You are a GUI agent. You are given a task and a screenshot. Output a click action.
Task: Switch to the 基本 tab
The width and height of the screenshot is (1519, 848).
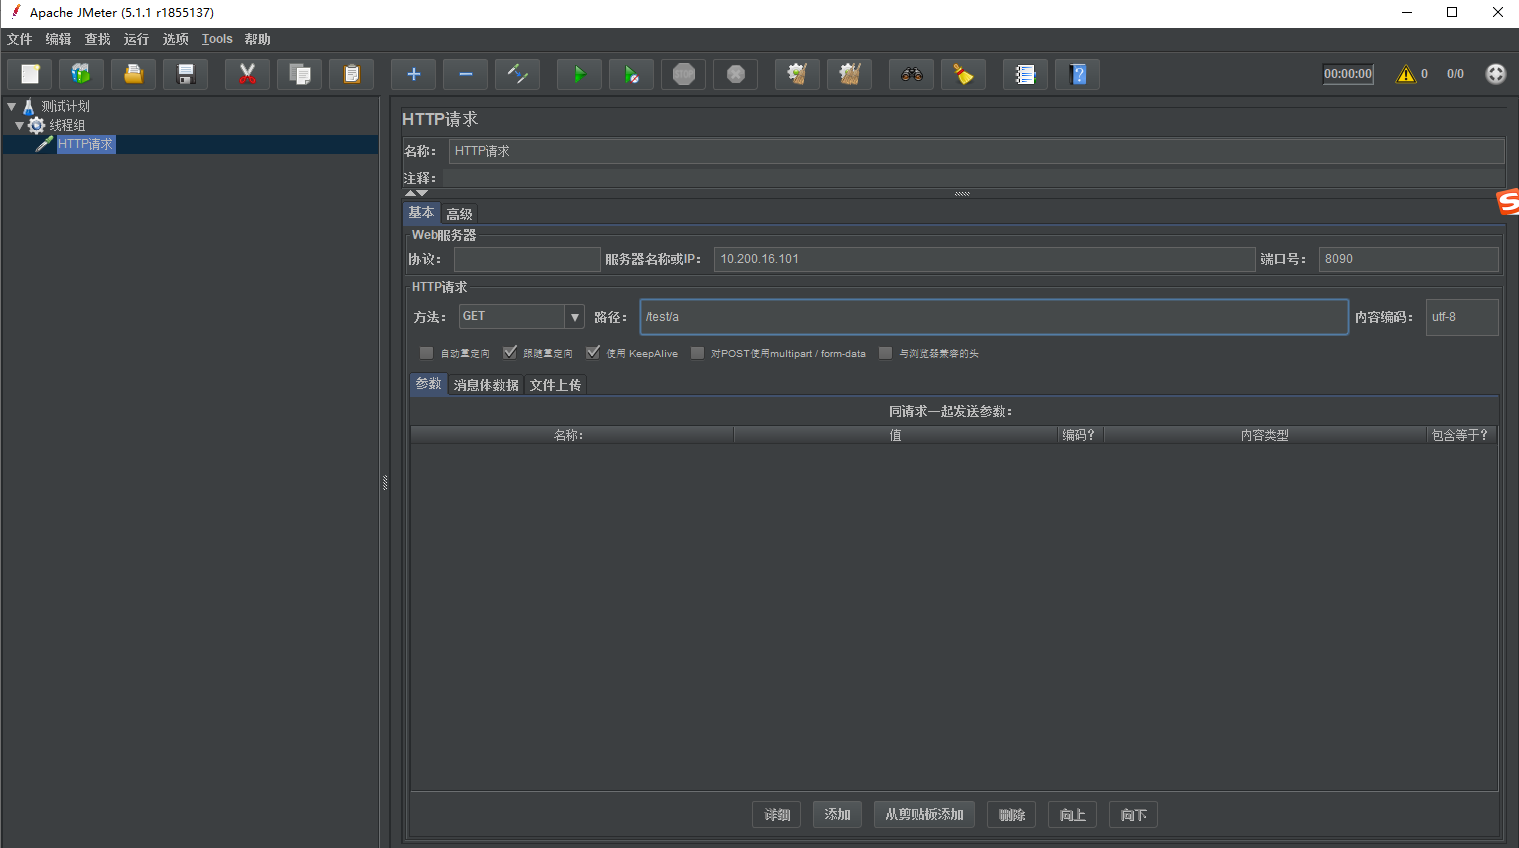421,213
